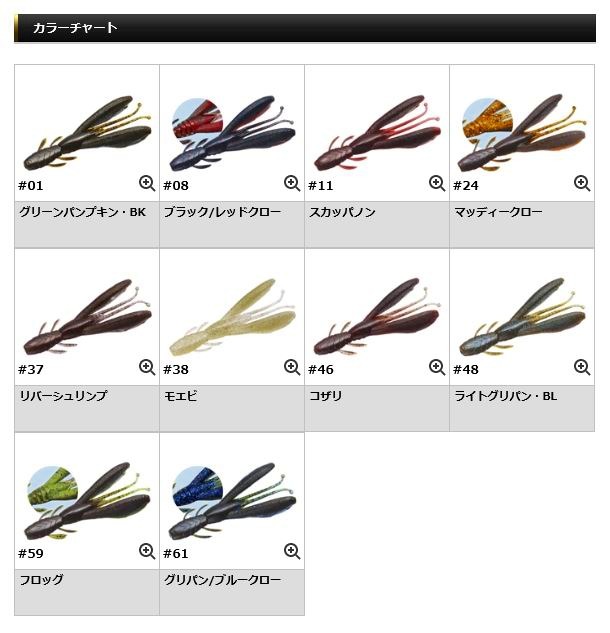Click the magnifier icon on color #48
Screen dimensions: 610x633
[x=582, y=367]
